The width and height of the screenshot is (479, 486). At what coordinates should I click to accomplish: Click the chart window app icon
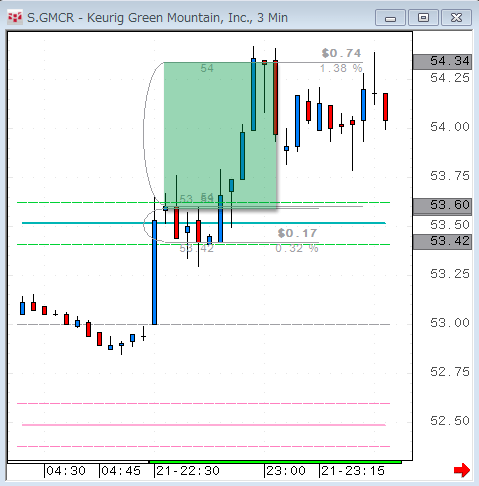(x=15, y=17)
